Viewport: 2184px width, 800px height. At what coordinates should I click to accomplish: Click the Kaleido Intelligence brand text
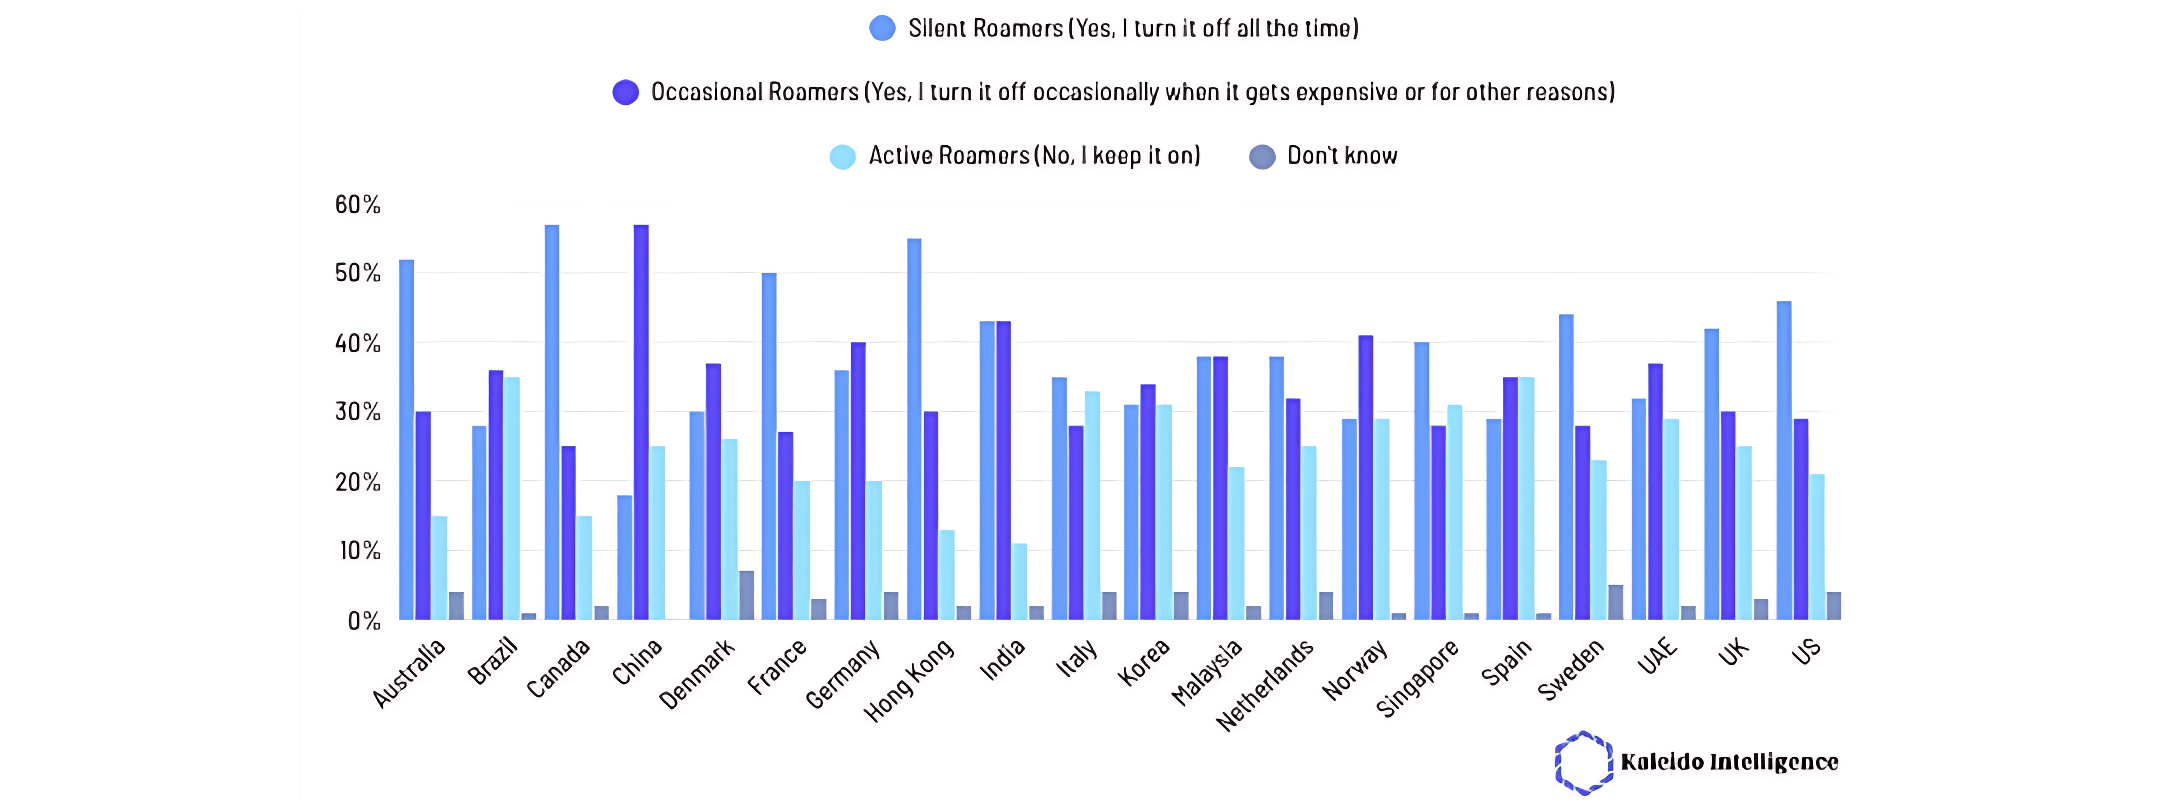tap(1729, 762)
